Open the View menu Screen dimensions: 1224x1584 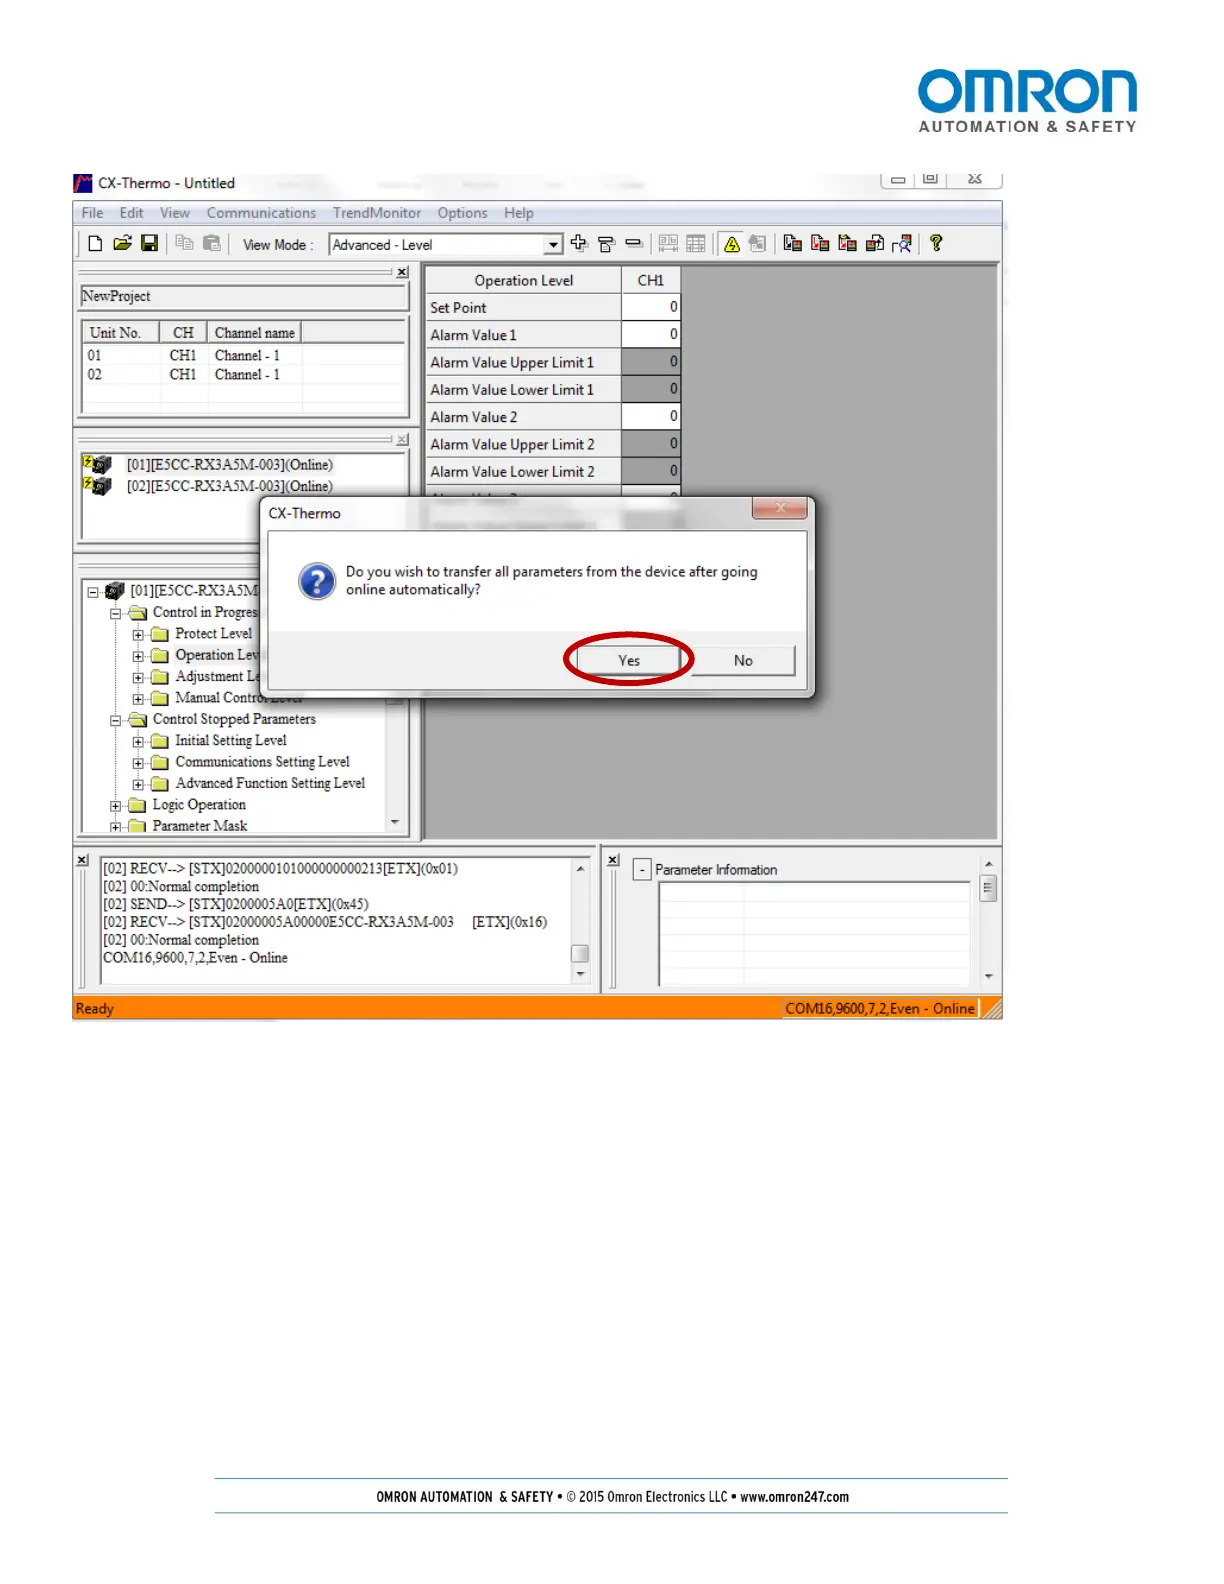(175, 213)
